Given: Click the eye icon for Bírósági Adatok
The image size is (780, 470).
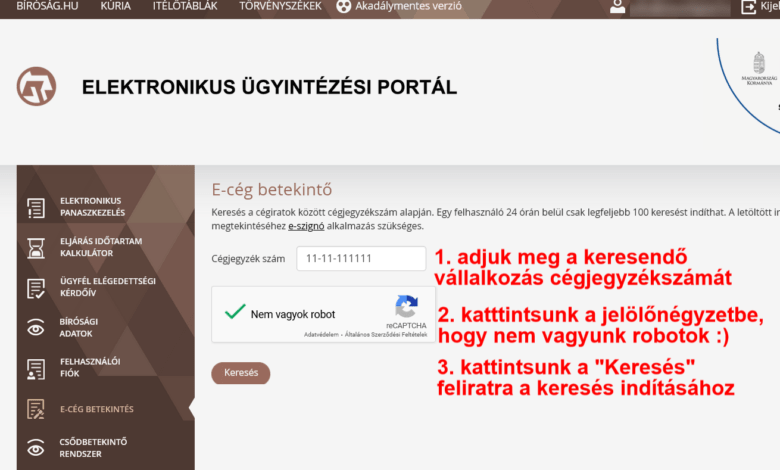Looking at the screenshot, I should point(36,328).
